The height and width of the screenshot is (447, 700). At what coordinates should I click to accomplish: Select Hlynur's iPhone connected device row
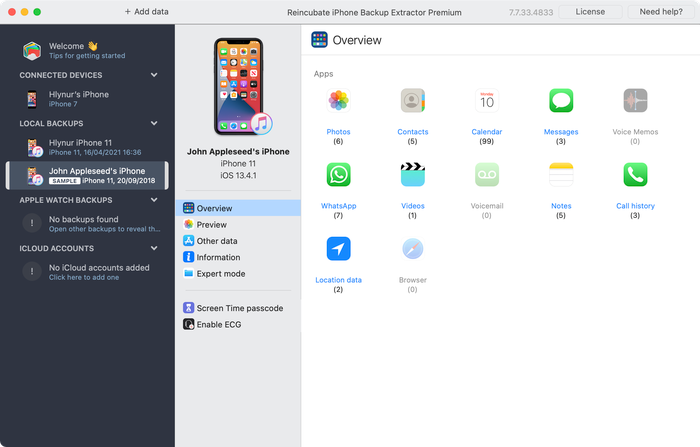tap(87, 99)
